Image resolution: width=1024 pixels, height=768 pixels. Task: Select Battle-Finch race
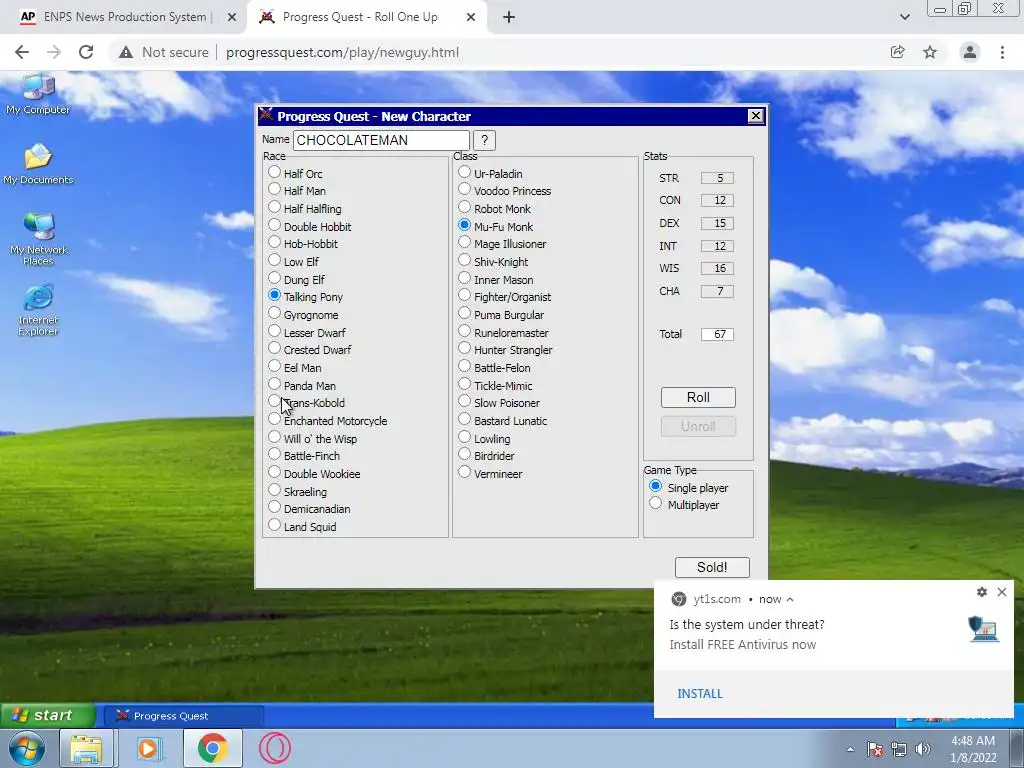click(274, 454)
